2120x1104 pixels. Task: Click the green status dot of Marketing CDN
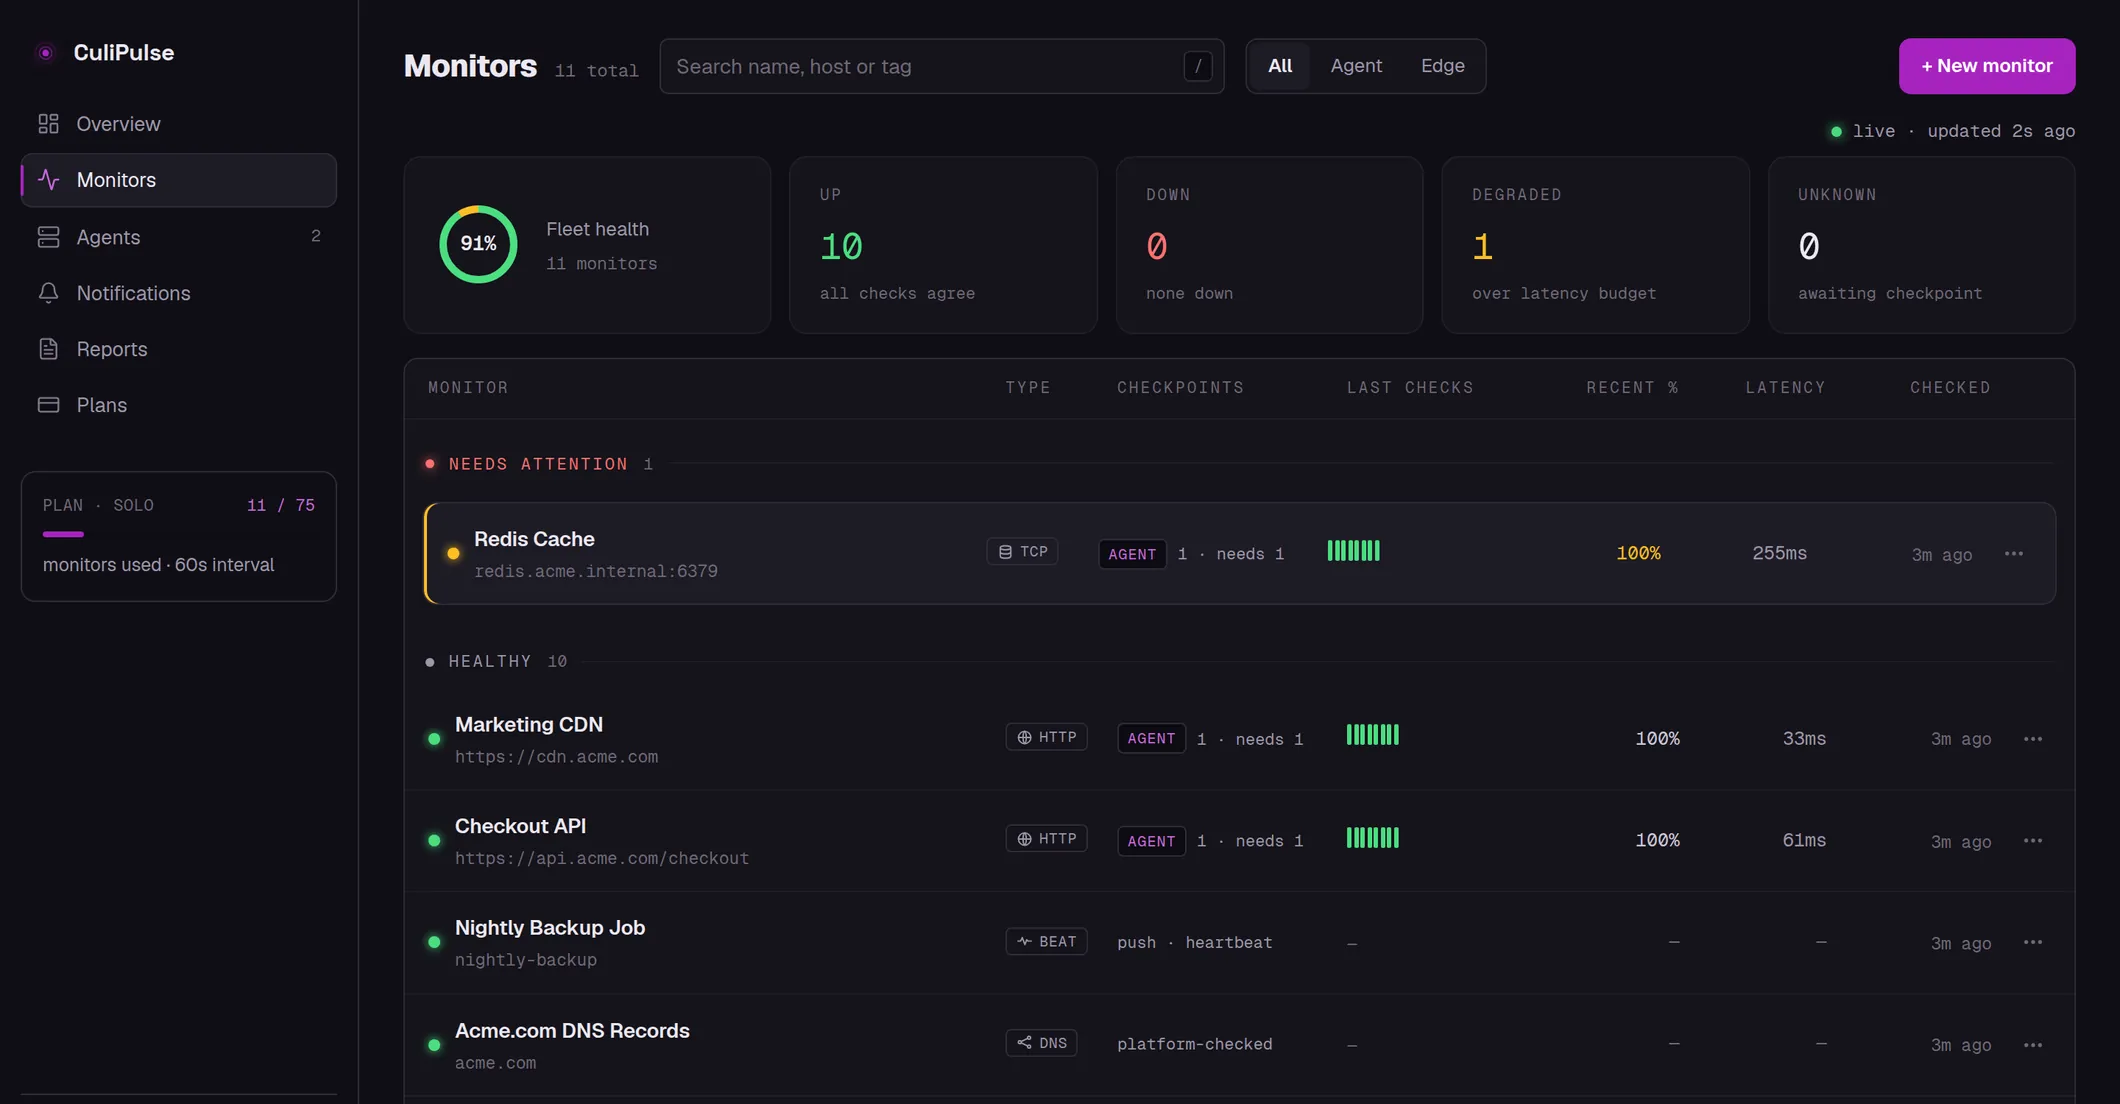click(x=434, y=739)
